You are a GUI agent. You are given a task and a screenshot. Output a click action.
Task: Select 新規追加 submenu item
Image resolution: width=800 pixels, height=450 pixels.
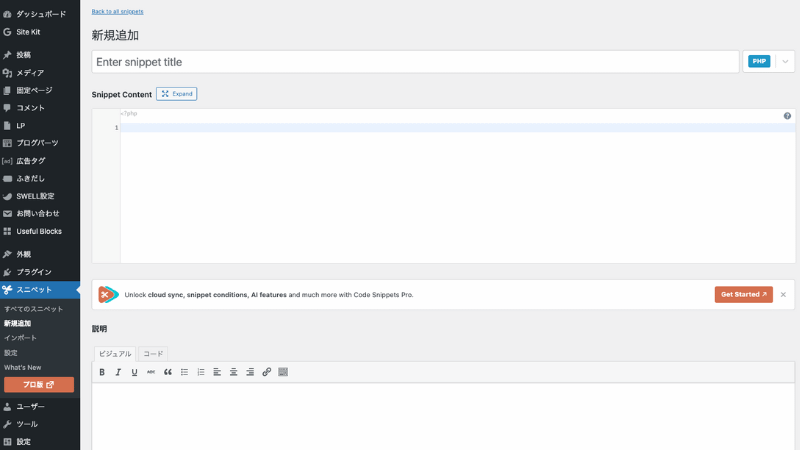point(17,323)
